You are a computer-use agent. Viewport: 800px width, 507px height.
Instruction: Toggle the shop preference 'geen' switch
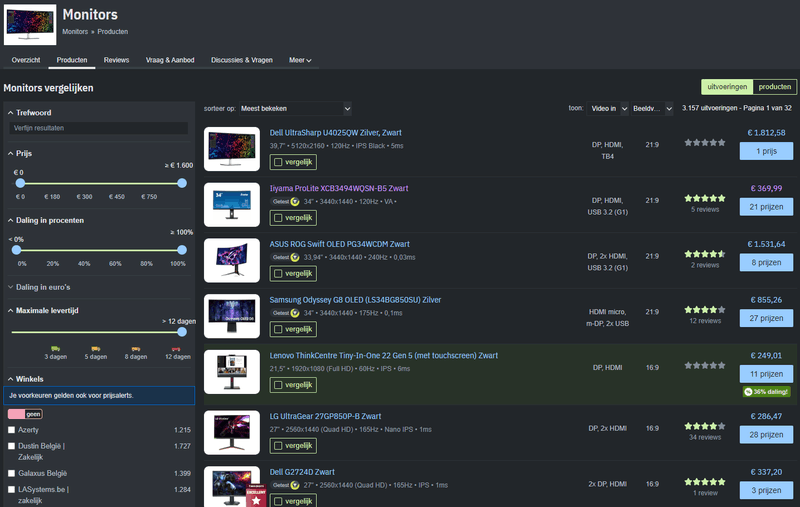click(25, 414)
